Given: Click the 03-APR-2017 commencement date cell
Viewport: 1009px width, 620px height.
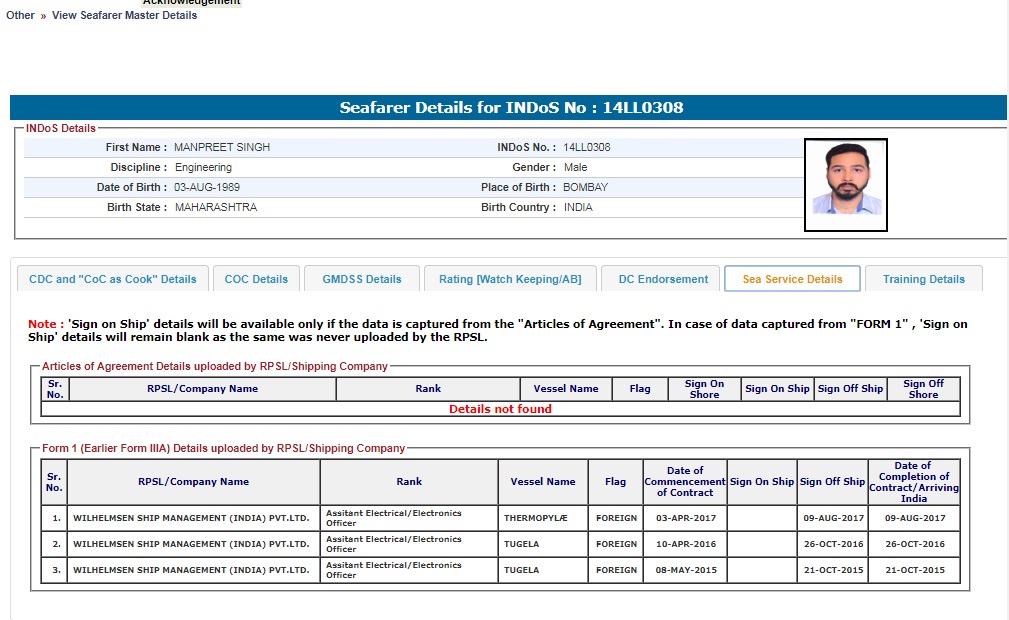Looking at the screenshot, I should 685,518.
